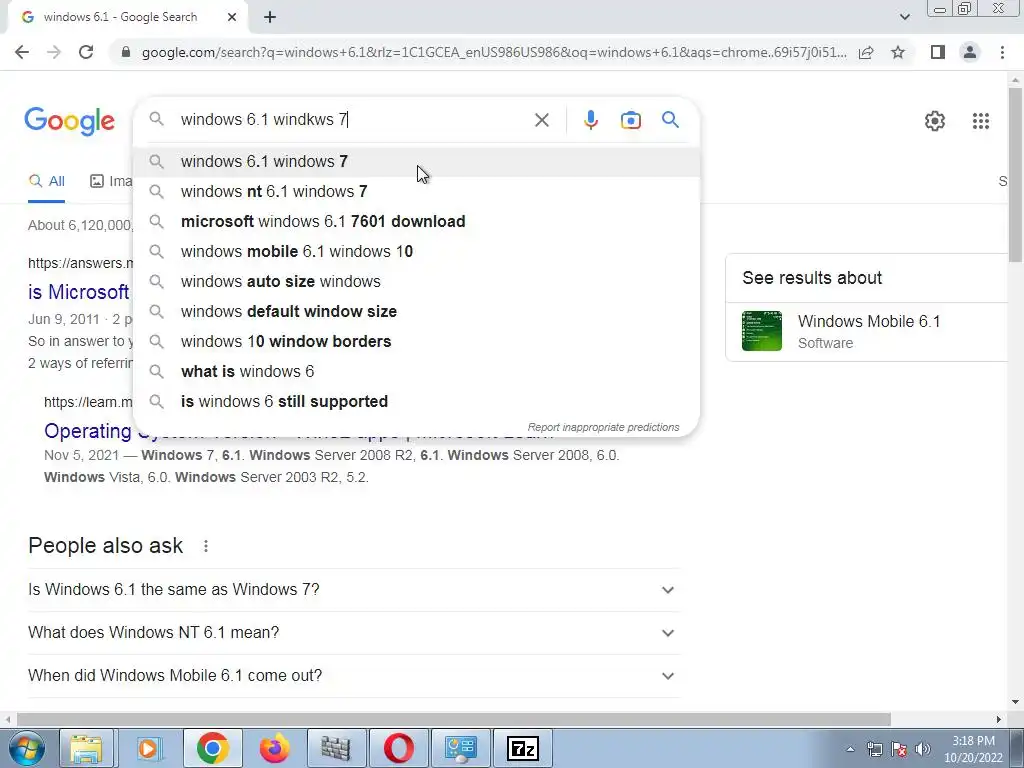The height and width of the screenshot is (768, 1024).
Task: Share this page from address bar
Action: 866,52
